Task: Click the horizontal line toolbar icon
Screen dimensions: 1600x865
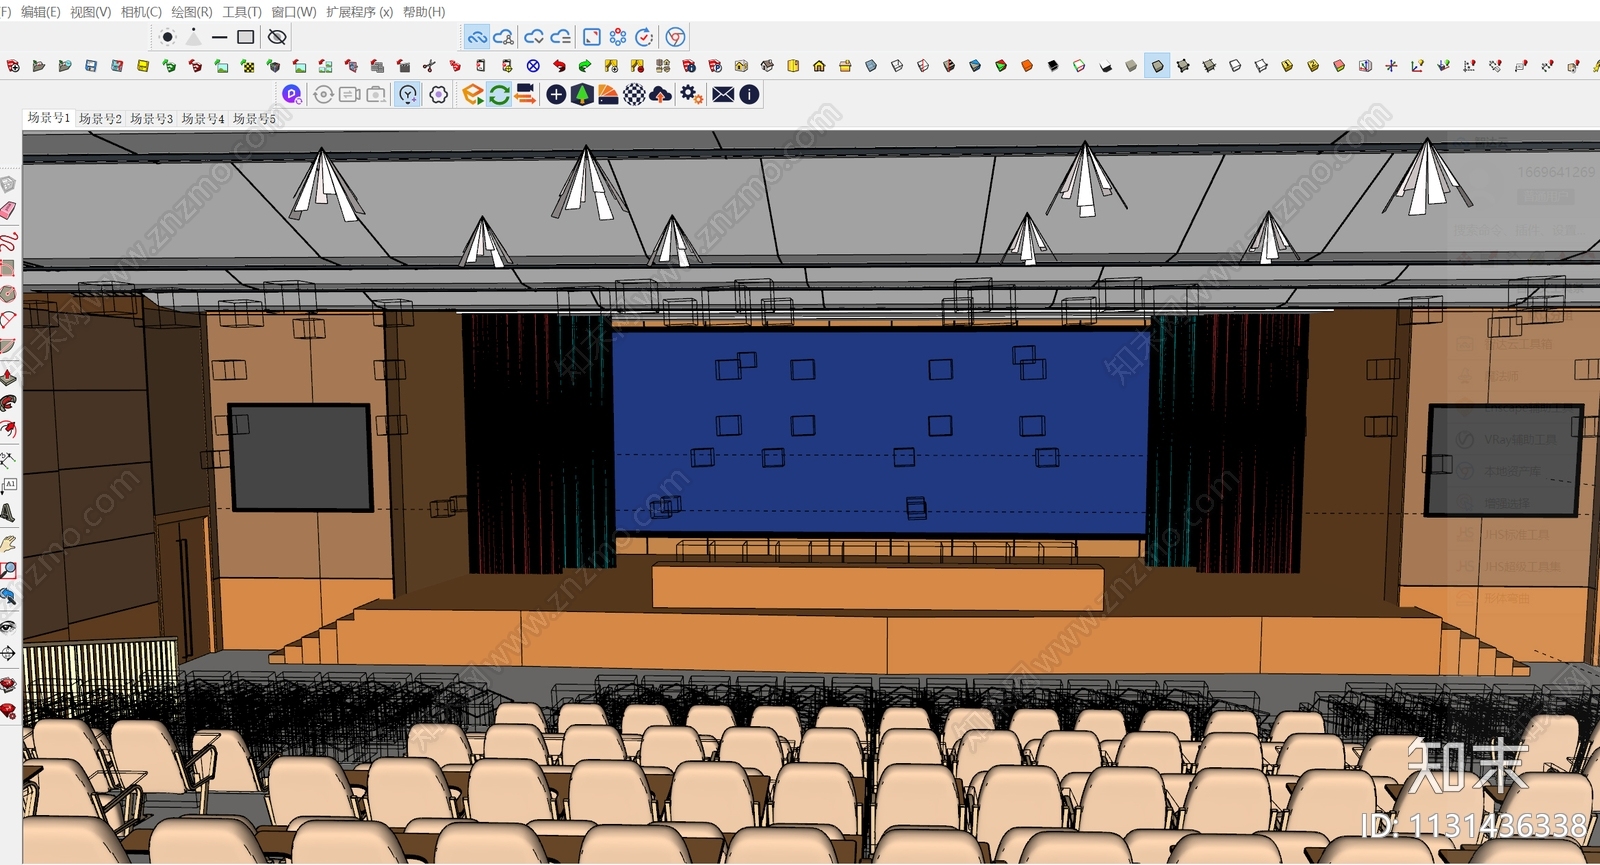Action: click(220, 37)
